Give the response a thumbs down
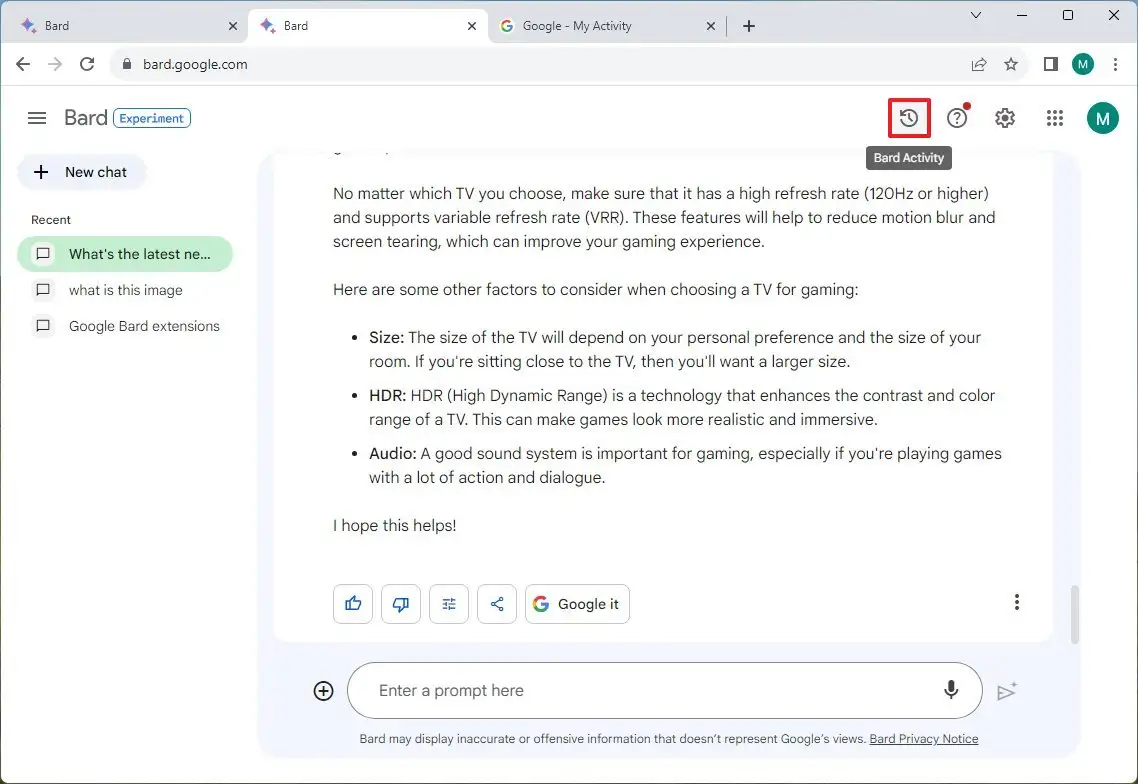 [401, 603]
